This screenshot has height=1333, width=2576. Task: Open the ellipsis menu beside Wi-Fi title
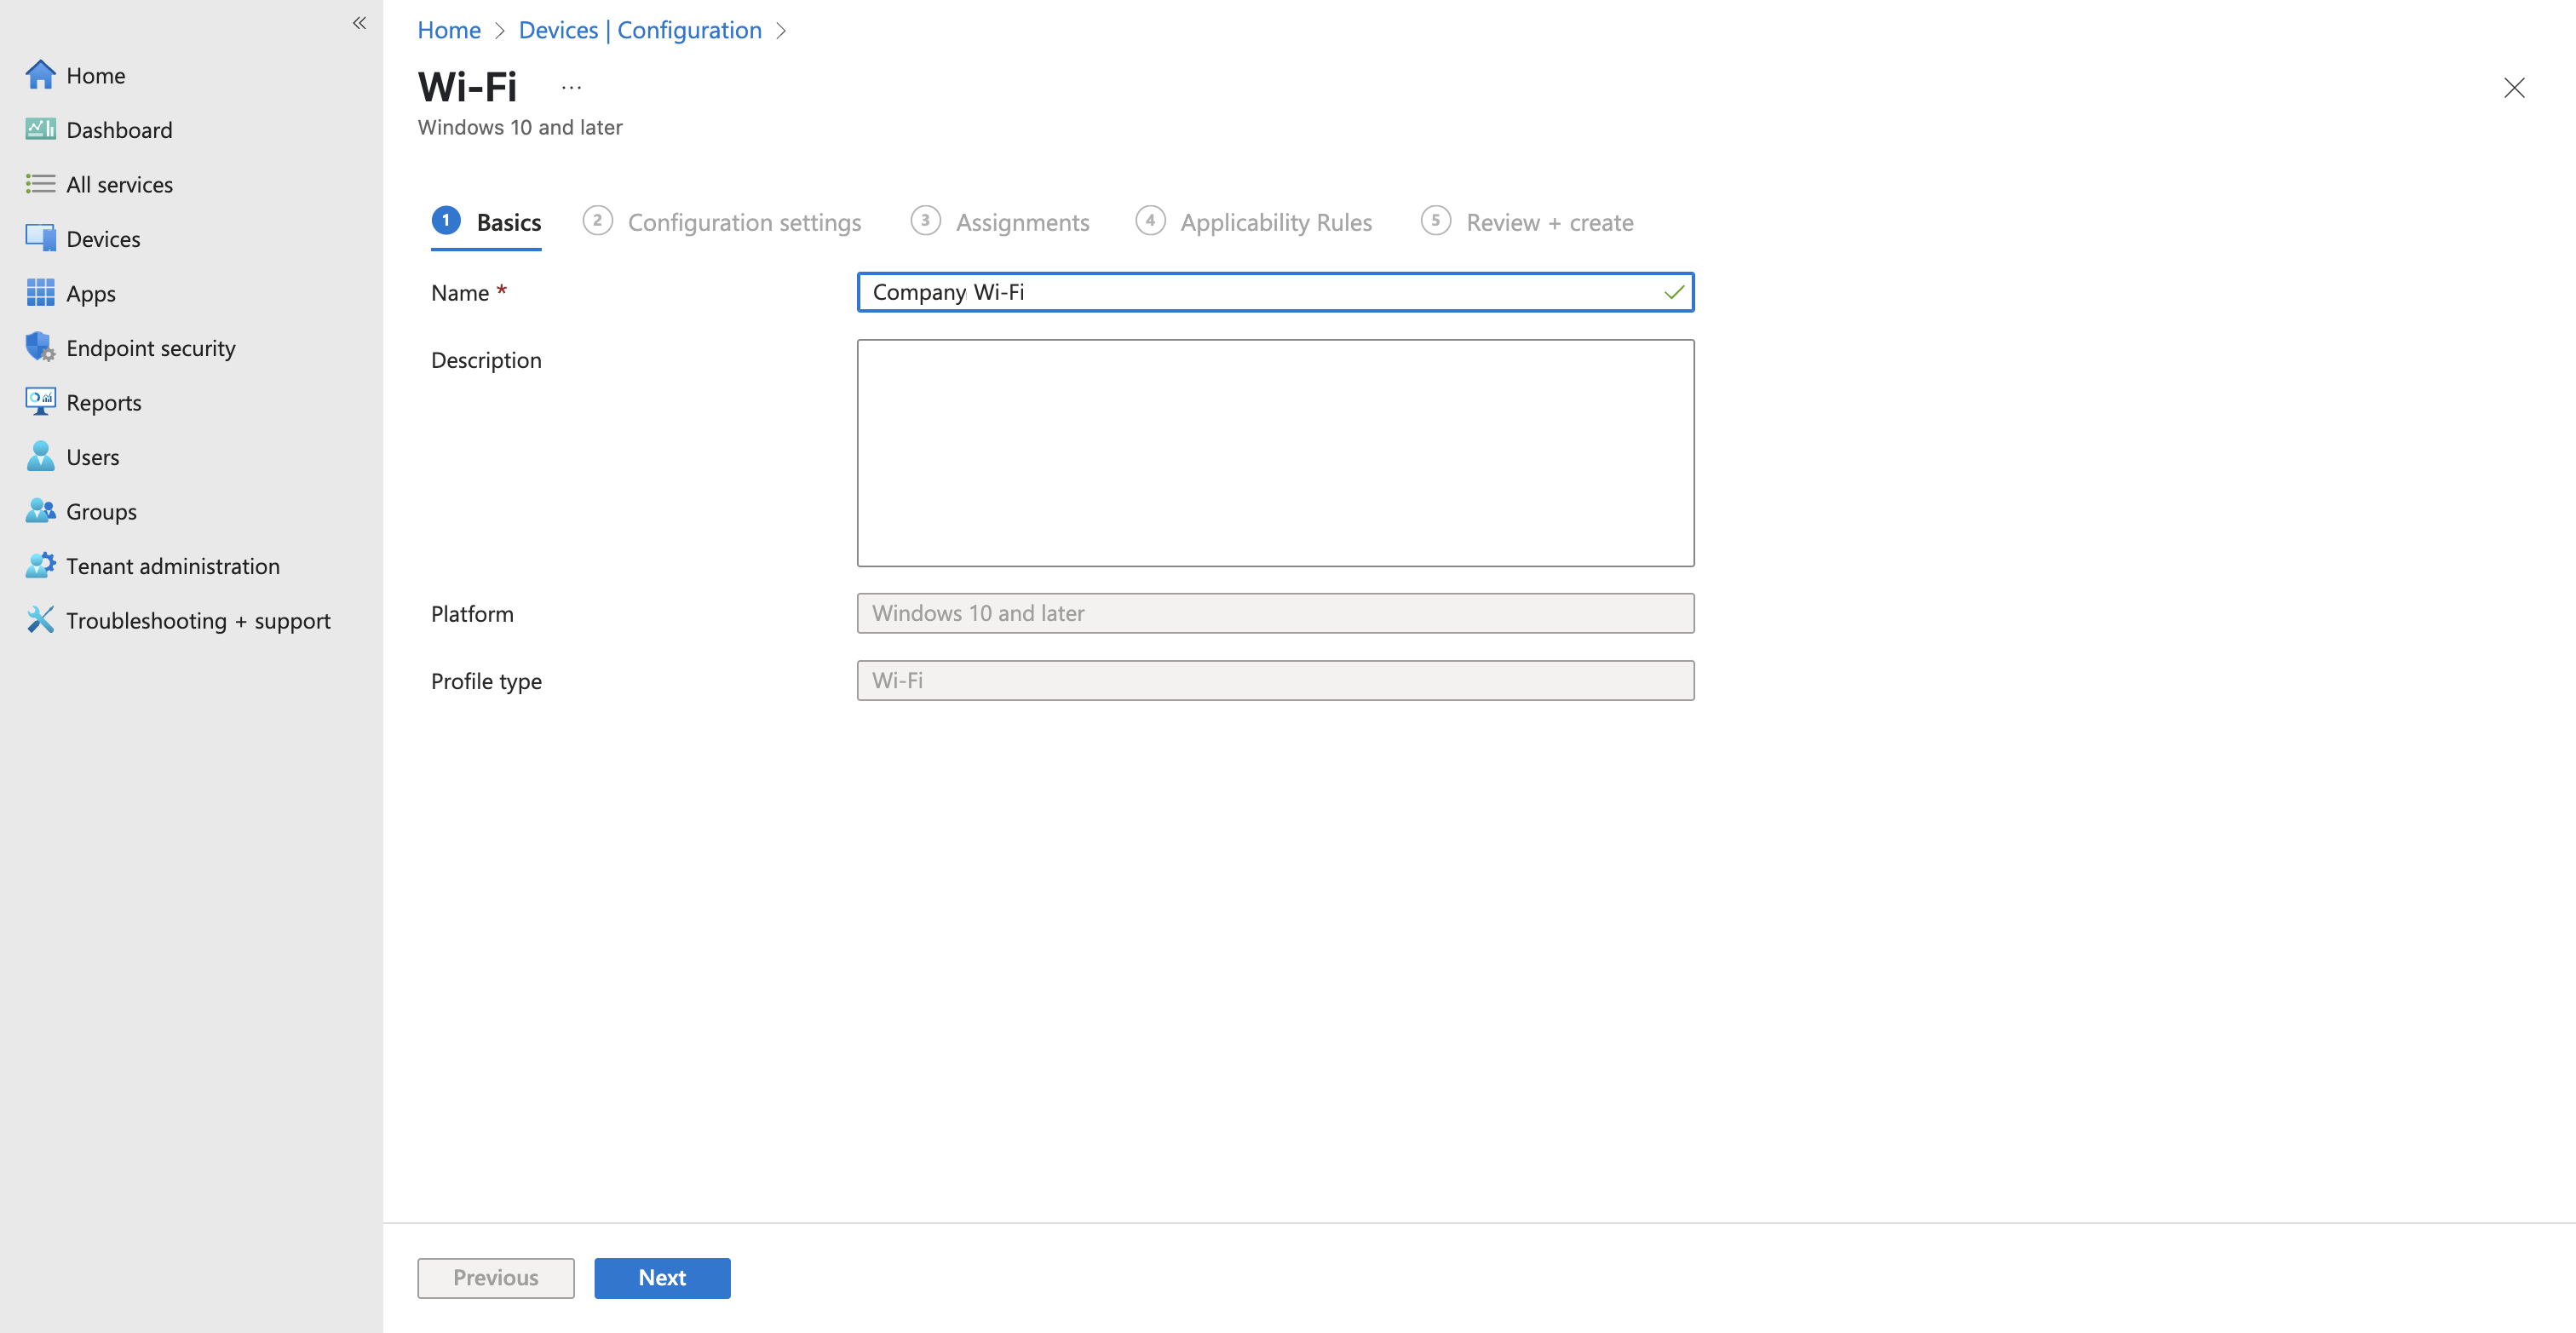pyautogui.click(x=571, y=88)
